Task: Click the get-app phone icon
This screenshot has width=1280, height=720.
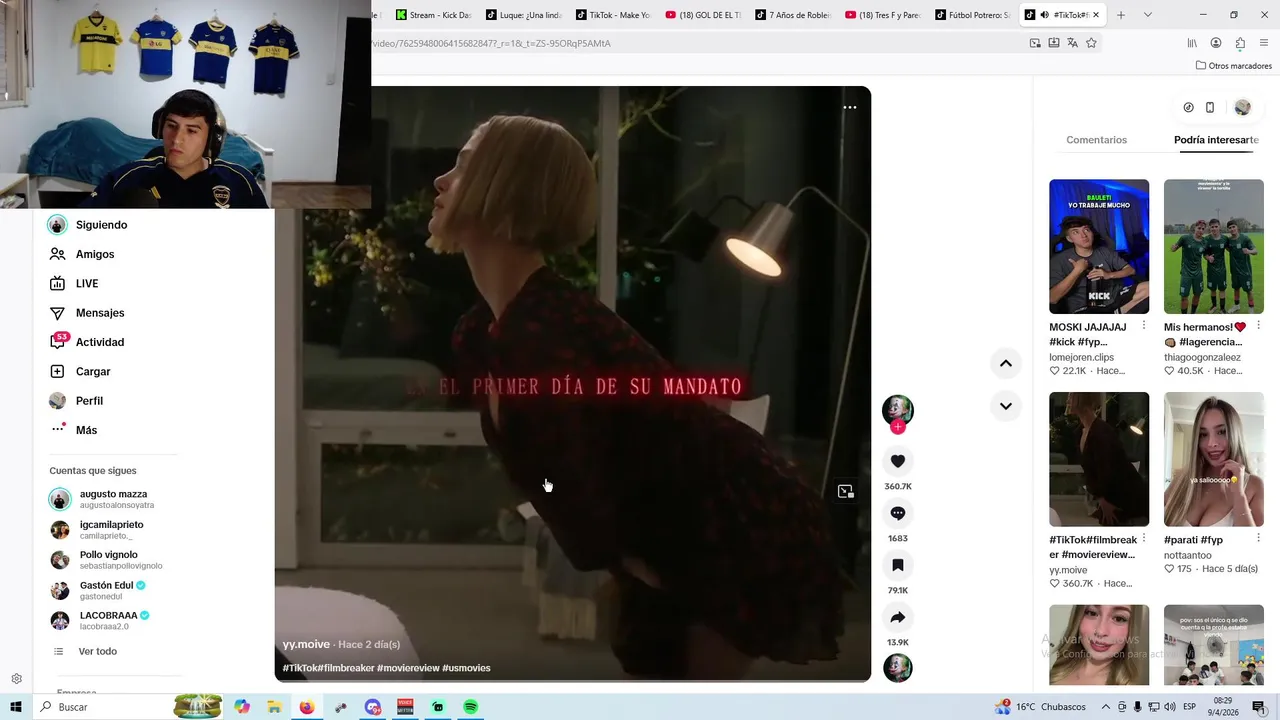Action: click(x=1210, y=107)
